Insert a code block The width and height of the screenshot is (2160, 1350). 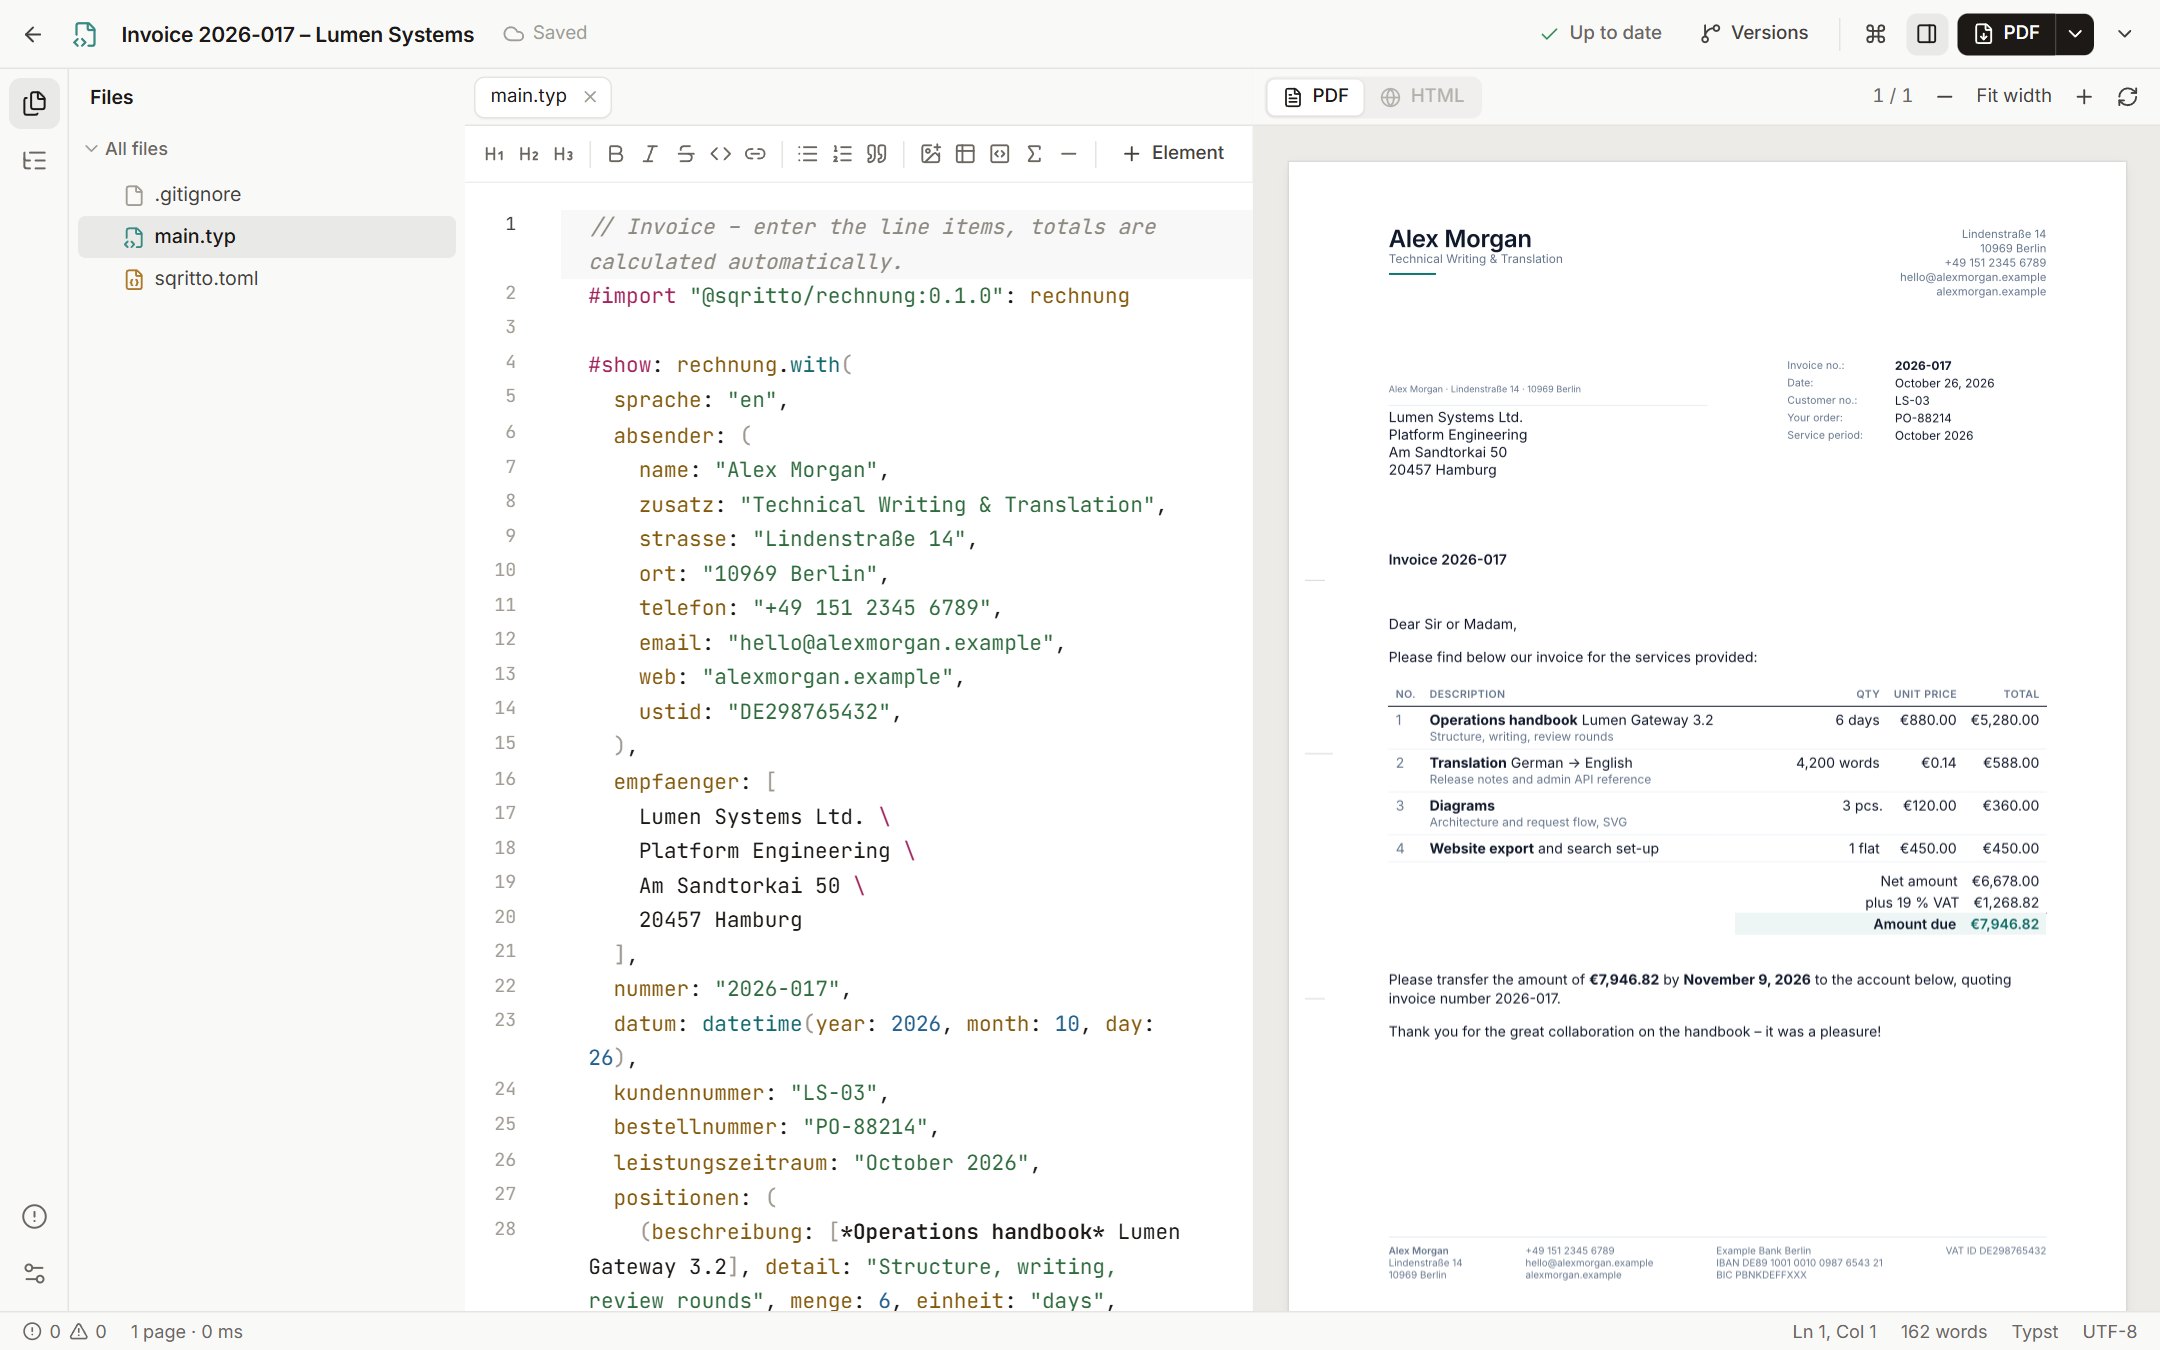(x=1000, y=154)
